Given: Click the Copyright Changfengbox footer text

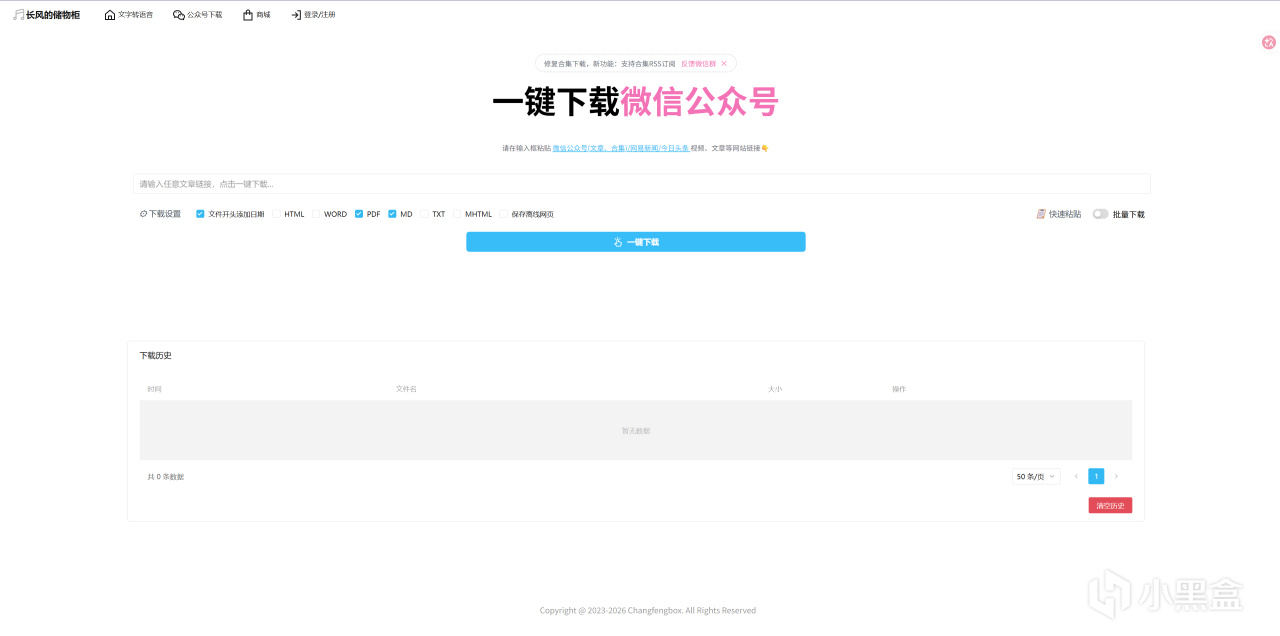Looking at the screenshot, I should [648, 610].
